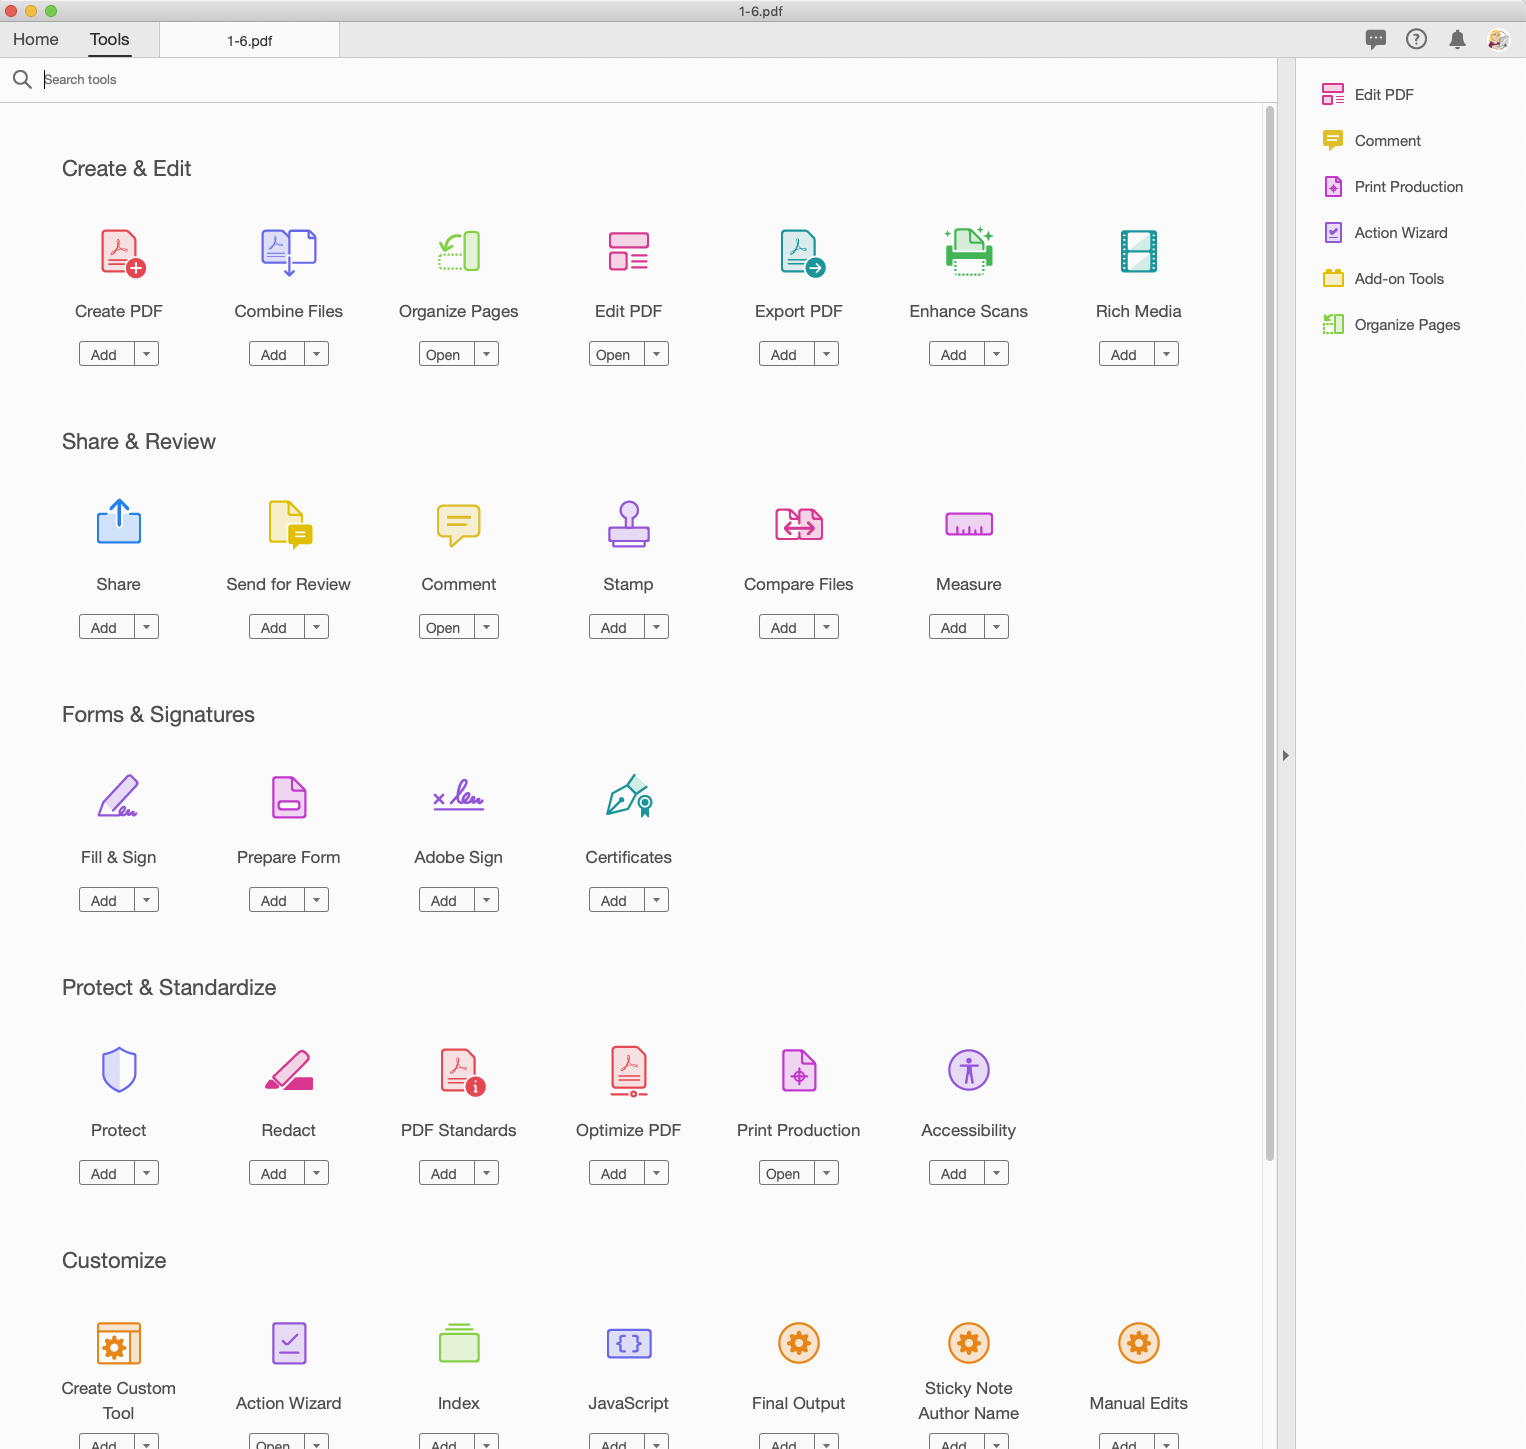
Task: Click the vertical scrollbar of tools list
Action: tap(1270, 632)
